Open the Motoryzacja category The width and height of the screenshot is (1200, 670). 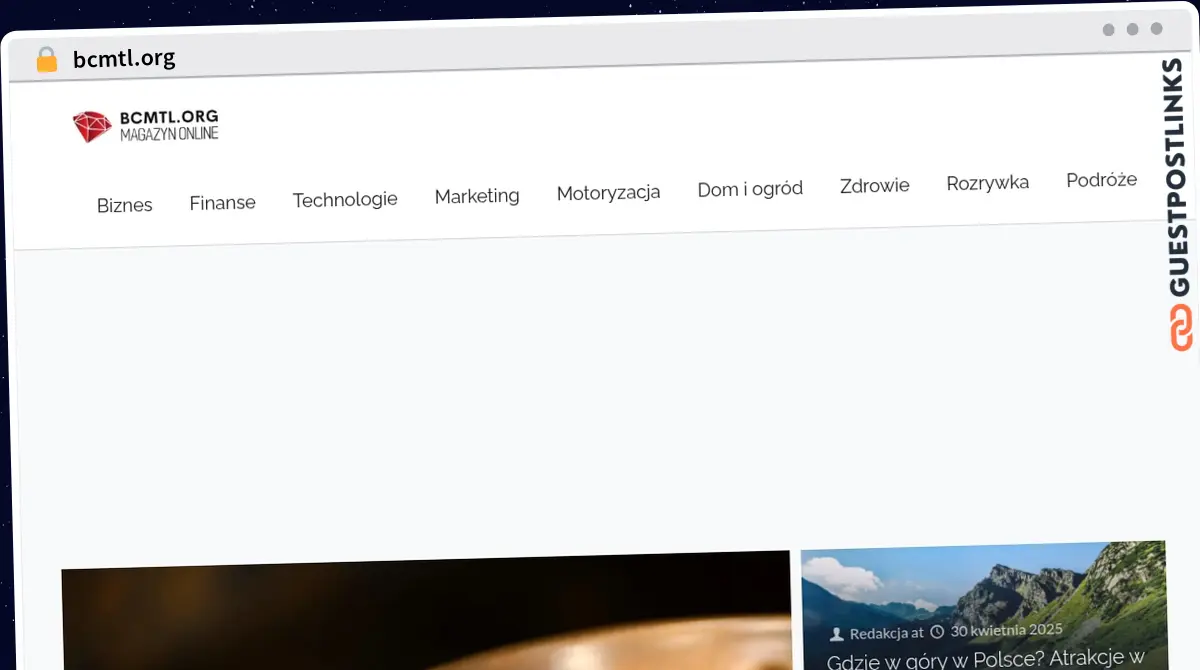608,192
